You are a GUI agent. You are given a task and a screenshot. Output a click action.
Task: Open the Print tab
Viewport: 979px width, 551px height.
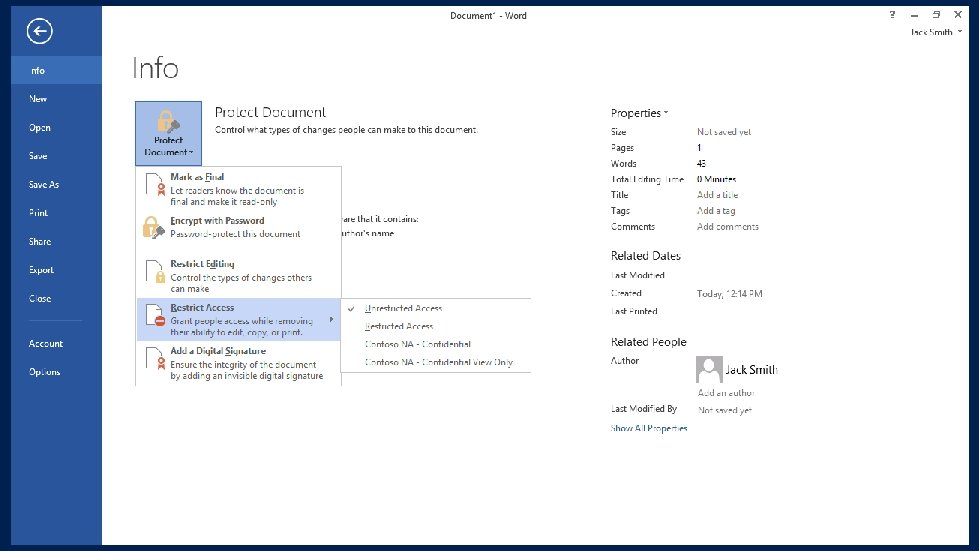pos(56,213)
